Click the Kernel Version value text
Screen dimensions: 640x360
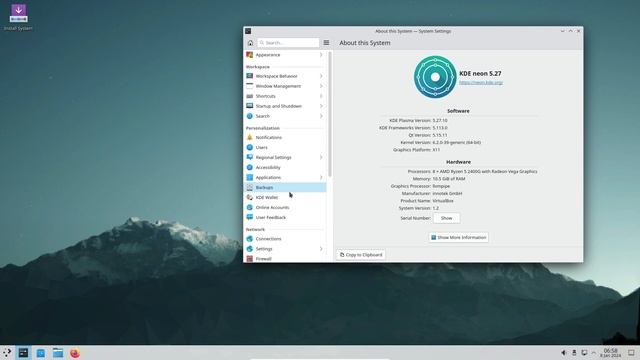point(457,142)
